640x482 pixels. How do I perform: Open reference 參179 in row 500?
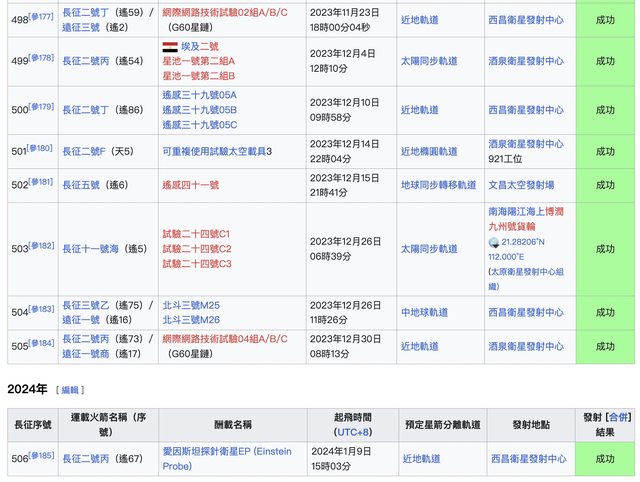(41, 107)
